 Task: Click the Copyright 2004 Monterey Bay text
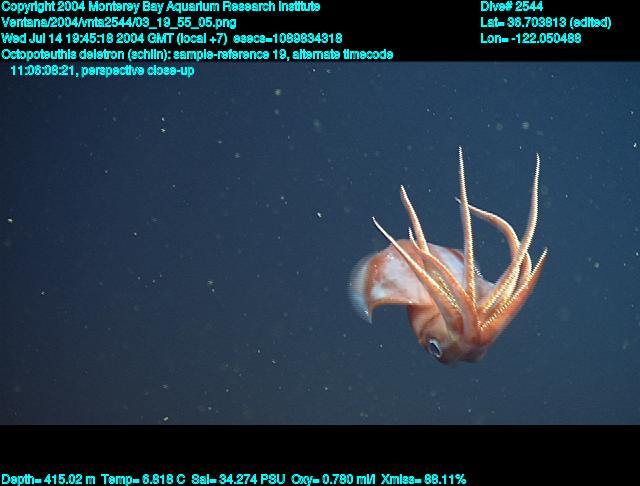click(161, 7)
